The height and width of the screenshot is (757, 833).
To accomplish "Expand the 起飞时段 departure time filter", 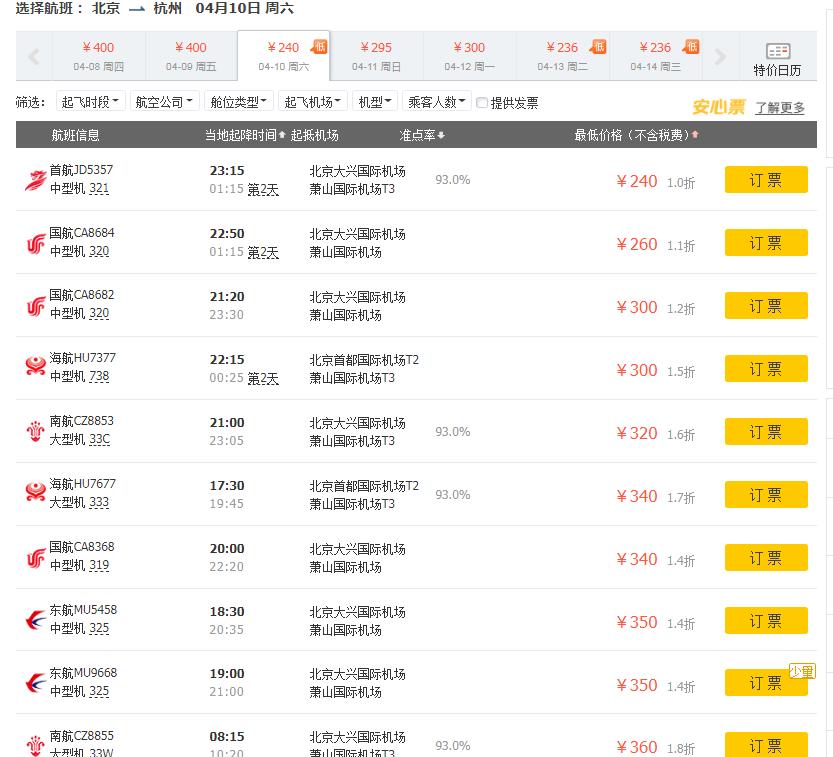I will point(89,101).
